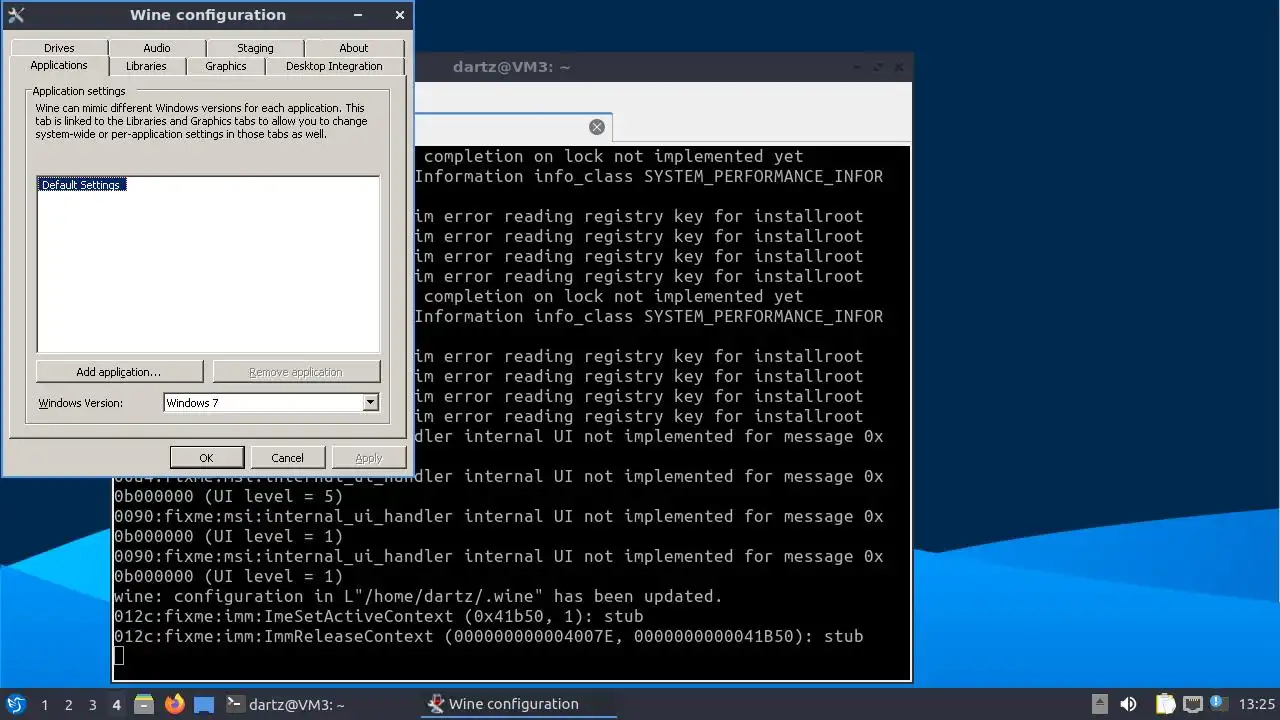Screen dimensions: 1280x720
Task: Open the Audio tab
Action: point(157,48)
